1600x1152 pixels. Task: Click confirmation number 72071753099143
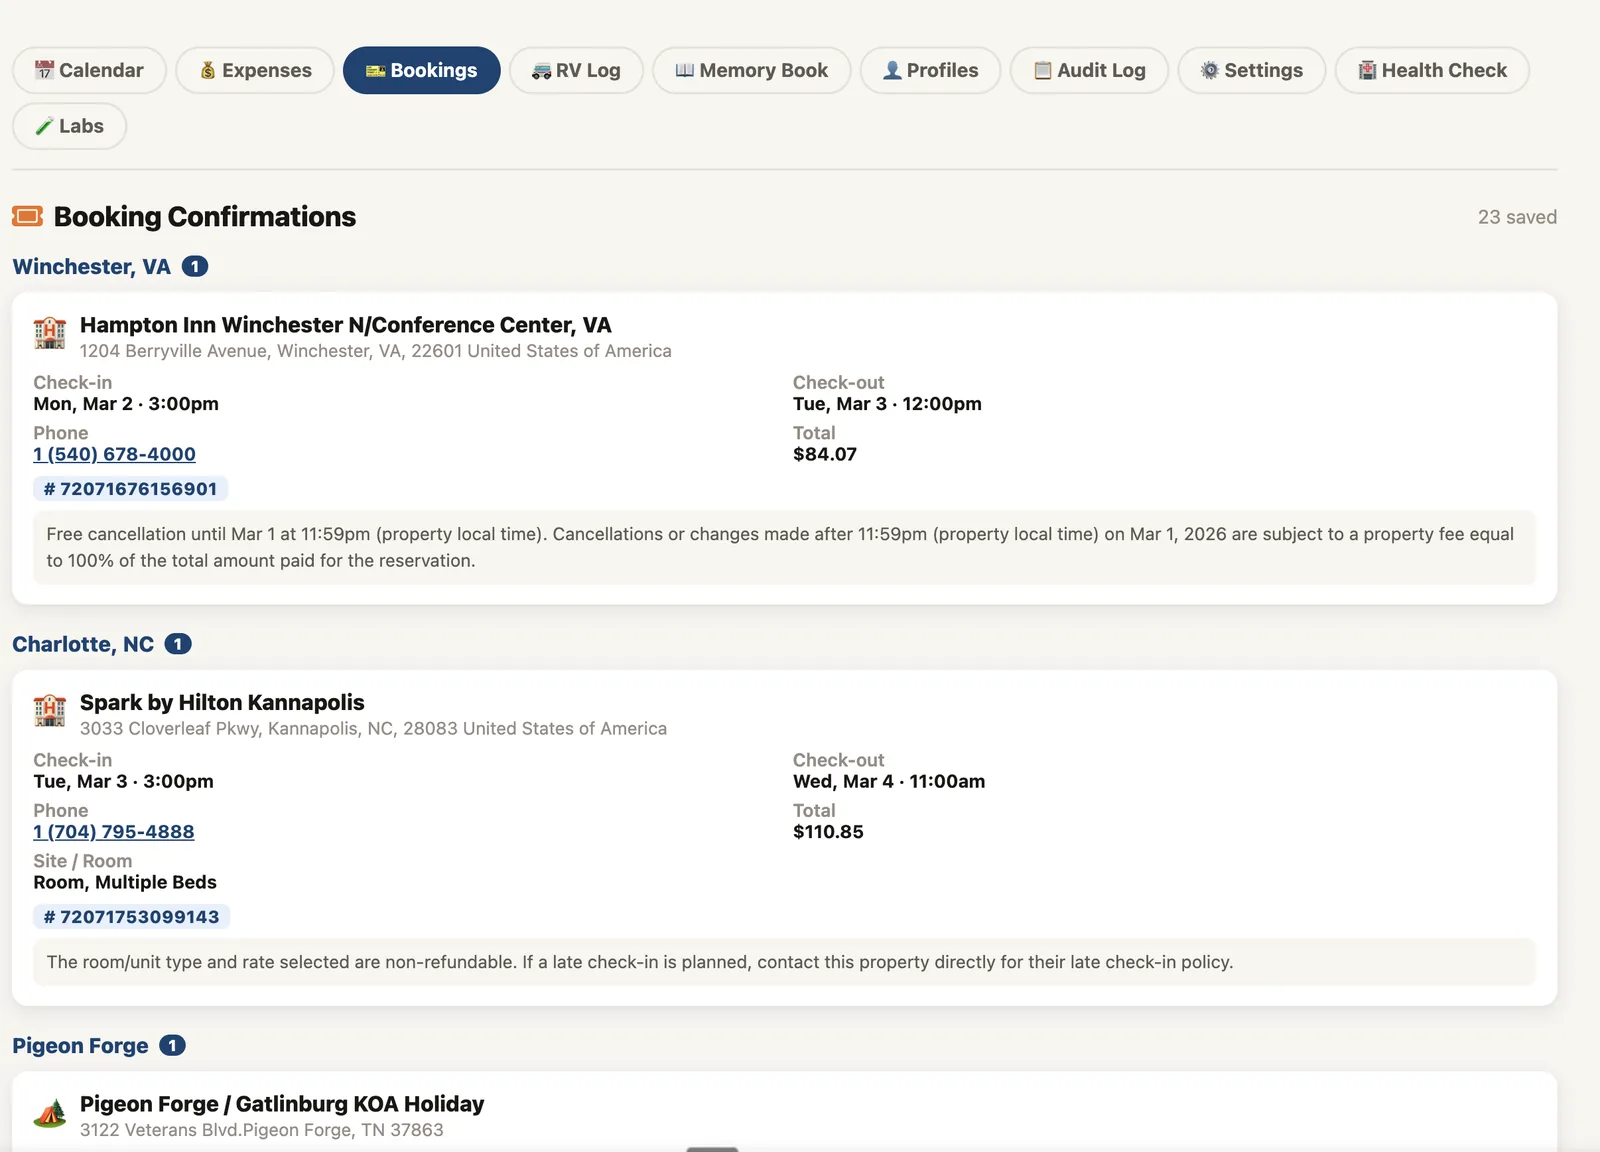[132, 917]
